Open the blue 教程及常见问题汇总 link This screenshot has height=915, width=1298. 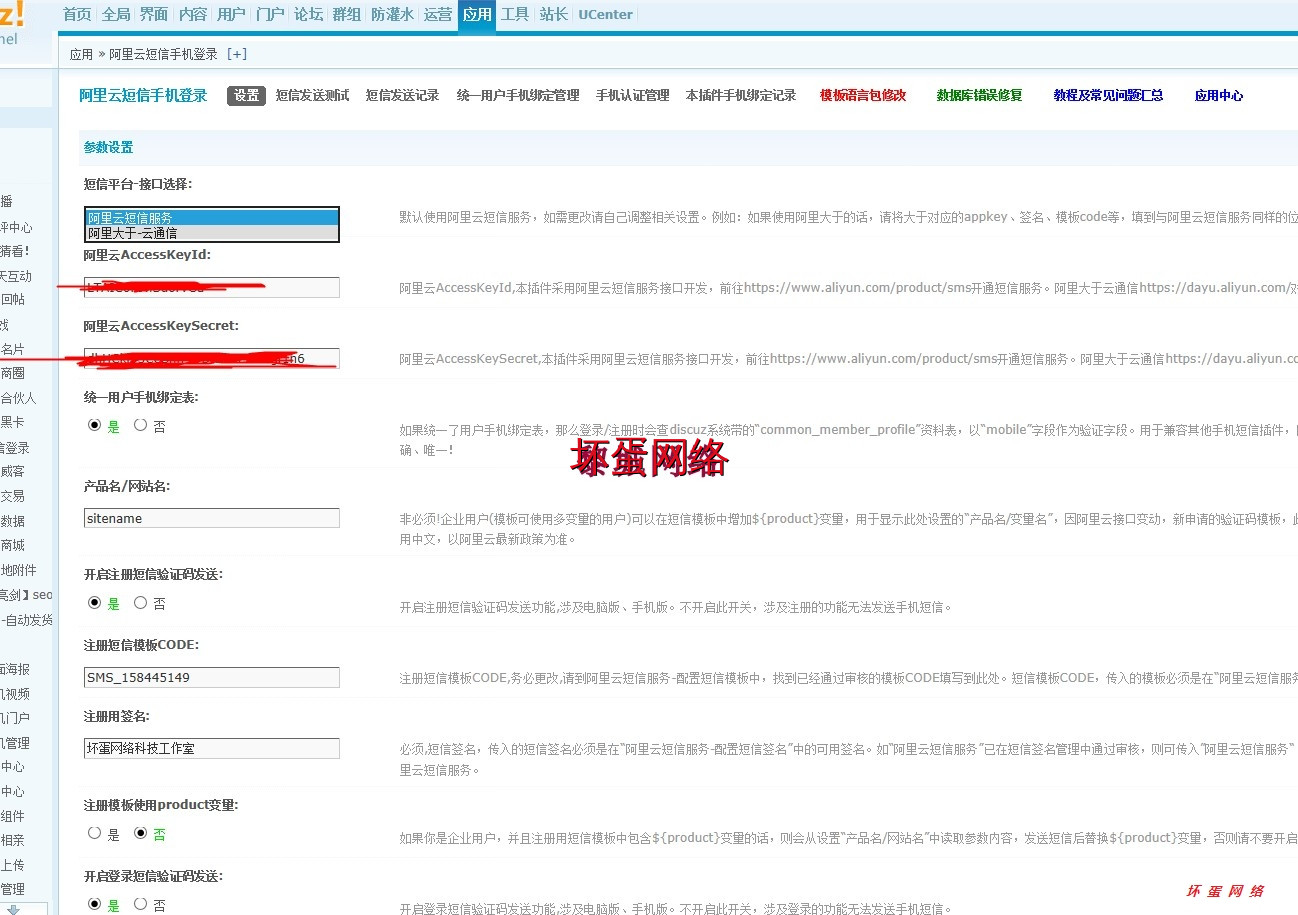pyautogui.click(x=1109, y=96)
